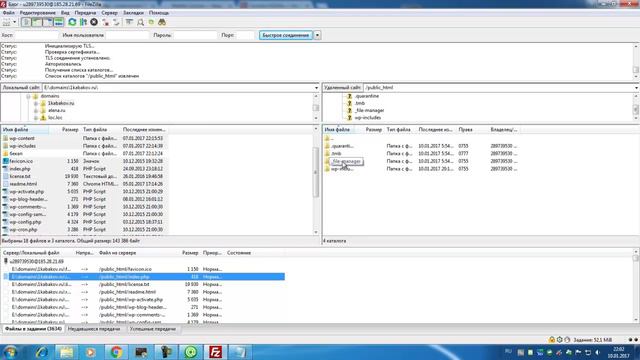Click the Хост input field
The image size is (640, 360).
click(x=36, y=35)
